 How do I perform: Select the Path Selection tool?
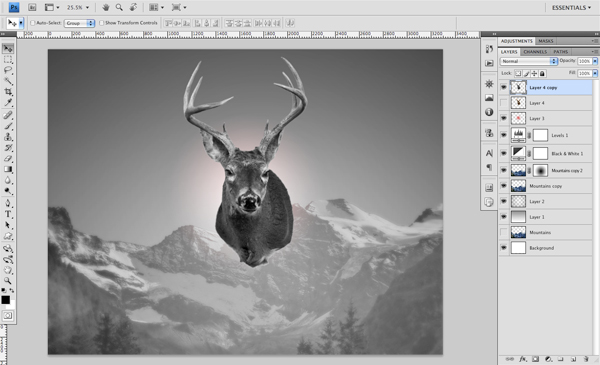point(8,225)
